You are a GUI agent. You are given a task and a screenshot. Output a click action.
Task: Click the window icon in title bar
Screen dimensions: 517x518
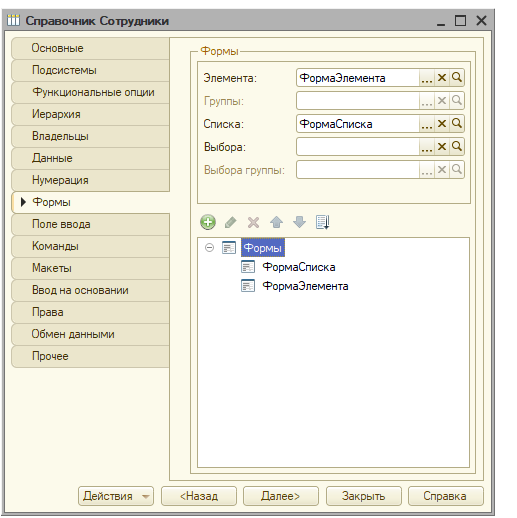coord(14,20)
